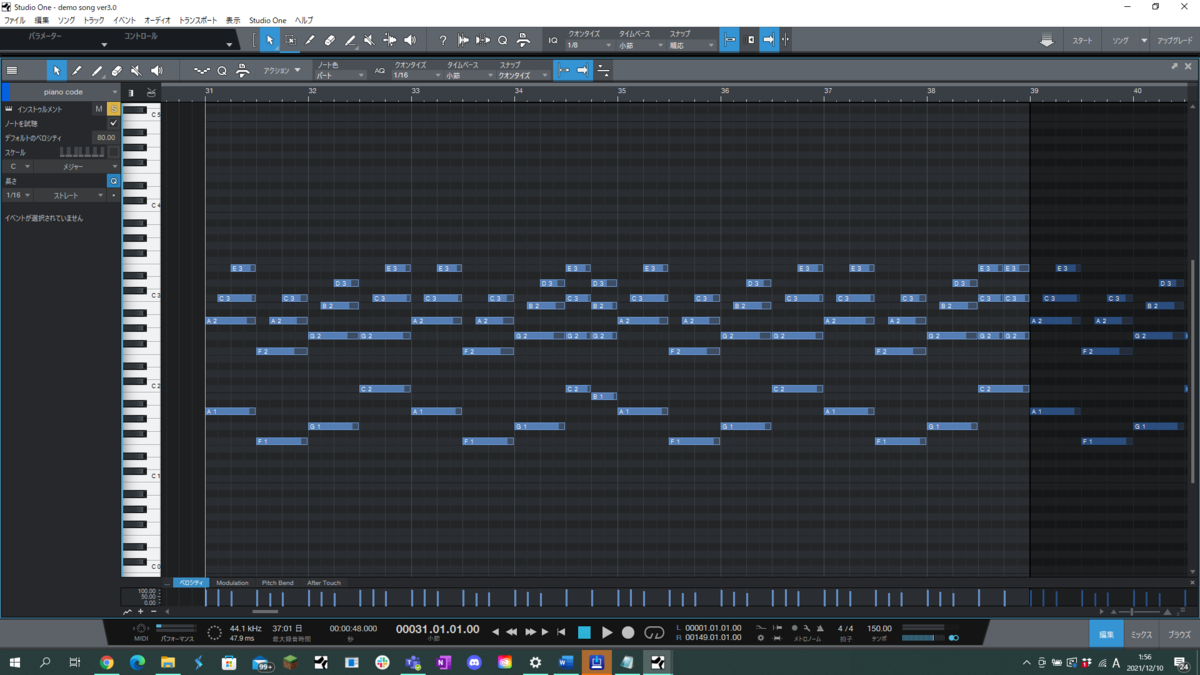Select the editor Mute tool
Image resolution: width=1200 pixels, height=675 pixels.
137,71
